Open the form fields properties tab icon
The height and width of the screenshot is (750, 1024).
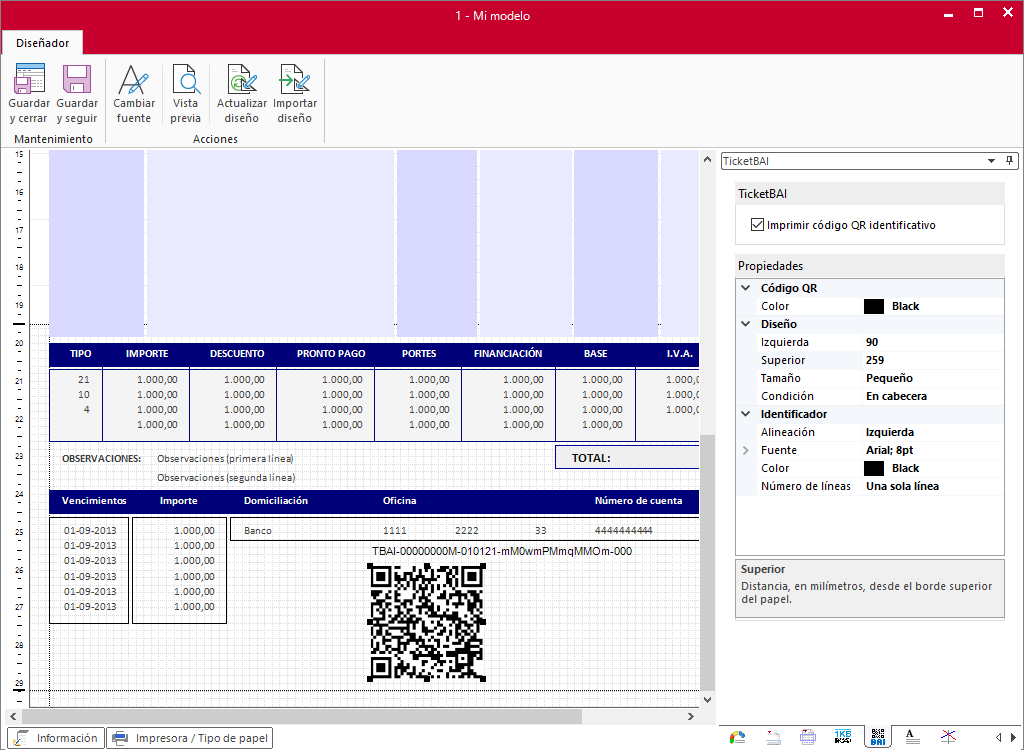(808, 738)
